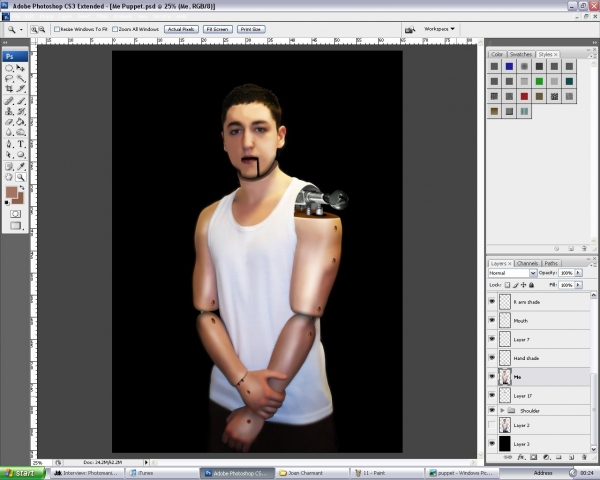Image resolution: width=600 pixels, height=480 pixels.
Task: Hide the Mouth layer
Action: point(492,320)
